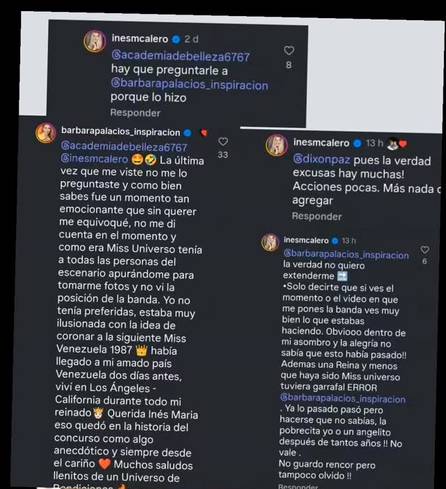Open liked-by avatars with heart after 13 h

click(x=397, y=144)
